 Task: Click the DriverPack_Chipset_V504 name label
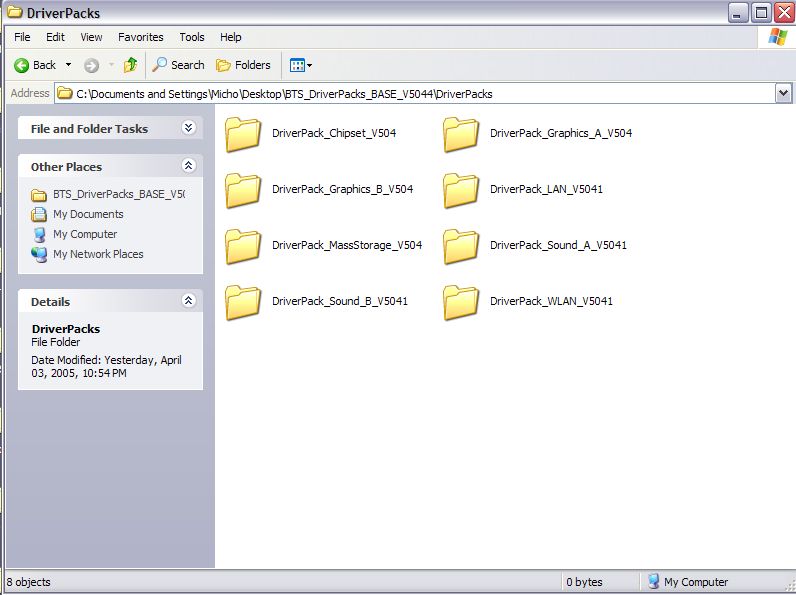click(334, 133)
